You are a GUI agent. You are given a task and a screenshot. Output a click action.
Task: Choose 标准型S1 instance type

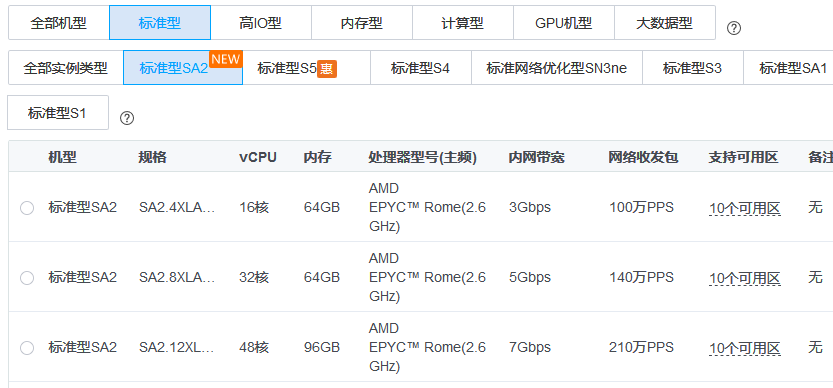57,113
